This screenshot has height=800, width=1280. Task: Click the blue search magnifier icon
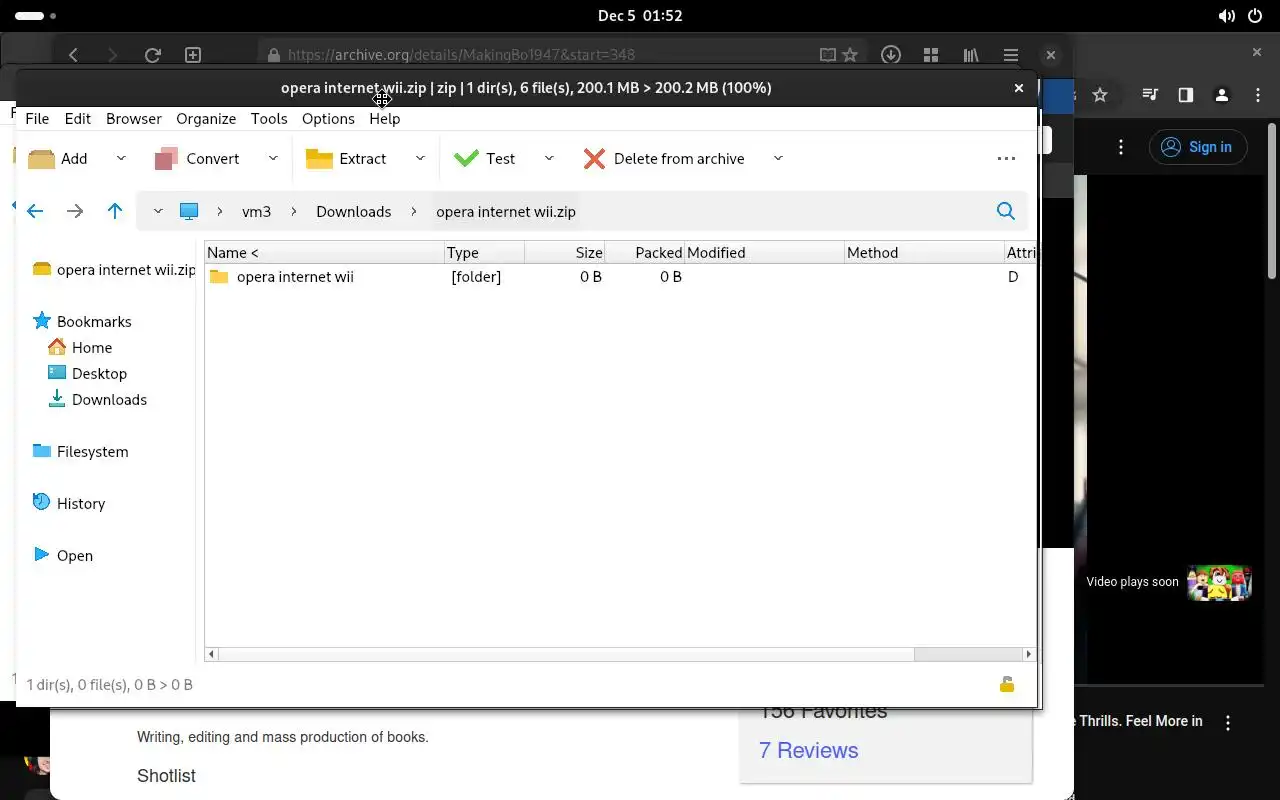coord(1006,211)
